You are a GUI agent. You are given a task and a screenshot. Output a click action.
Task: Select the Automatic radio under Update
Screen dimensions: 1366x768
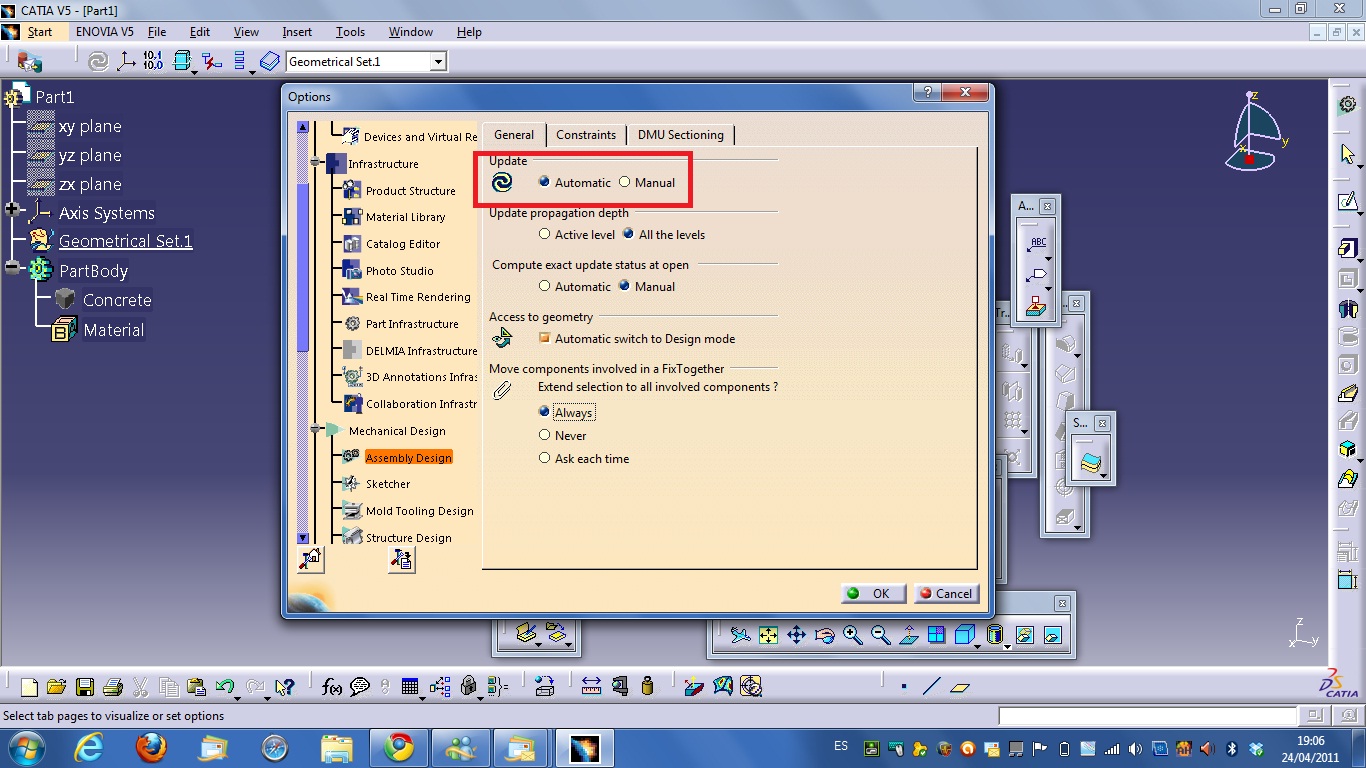click(x=544, y=182)
